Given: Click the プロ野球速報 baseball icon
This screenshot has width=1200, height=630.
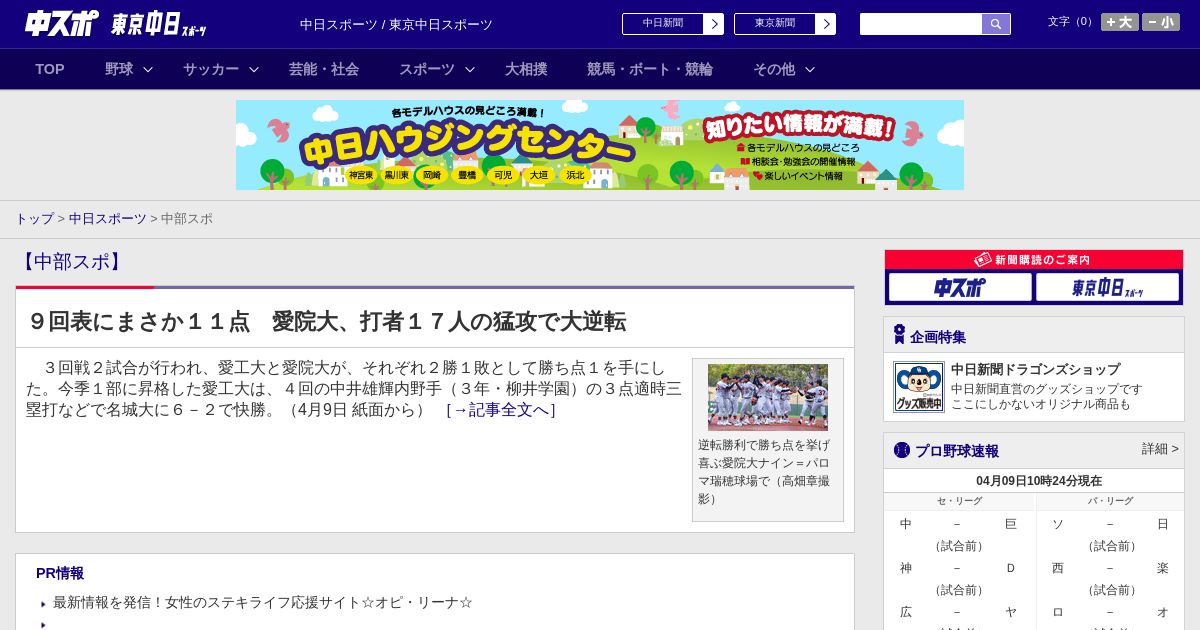Looking at the screenshot, I should pos(902,450).
